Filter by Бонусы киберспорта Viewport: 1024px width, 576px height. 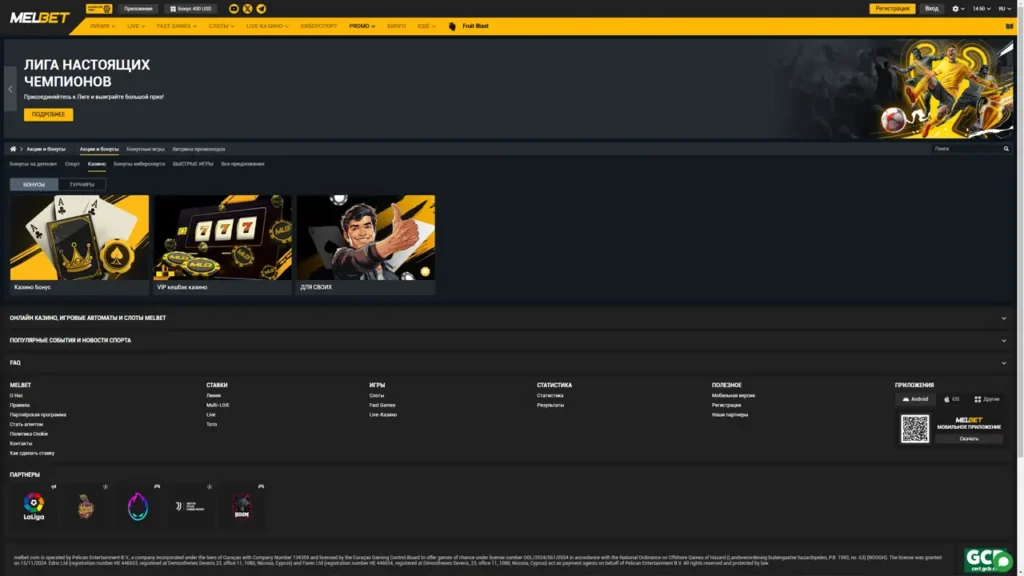click(139, 164)
